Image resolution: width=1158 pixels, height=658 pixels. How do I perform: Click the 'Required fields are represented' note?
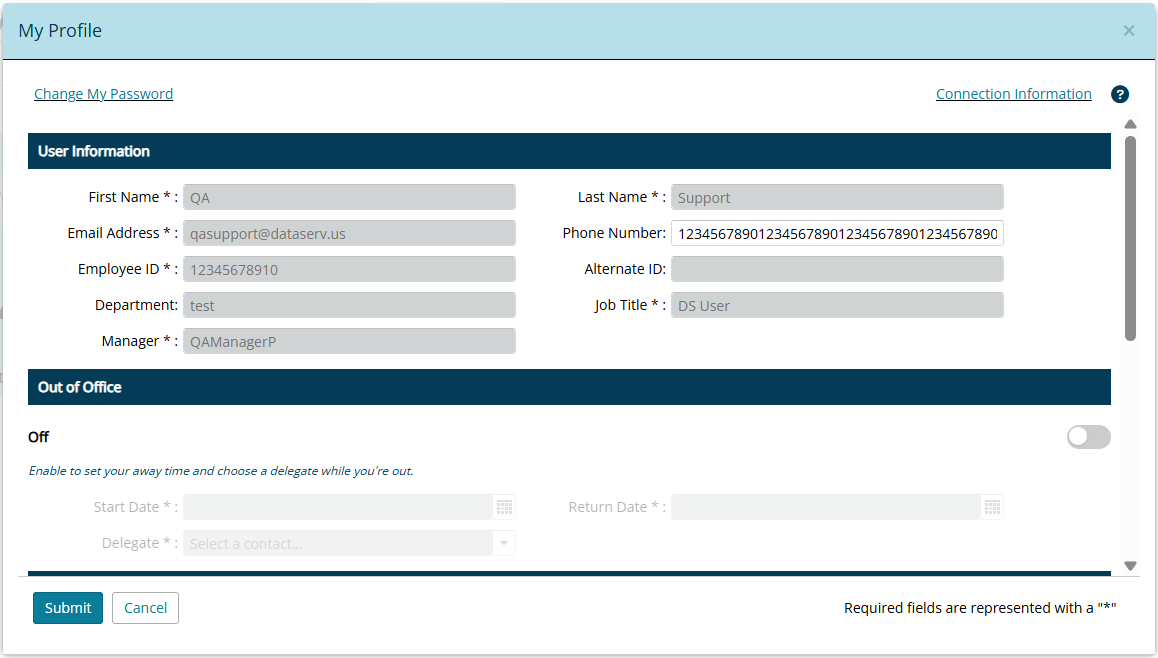[x=980, y=608]
